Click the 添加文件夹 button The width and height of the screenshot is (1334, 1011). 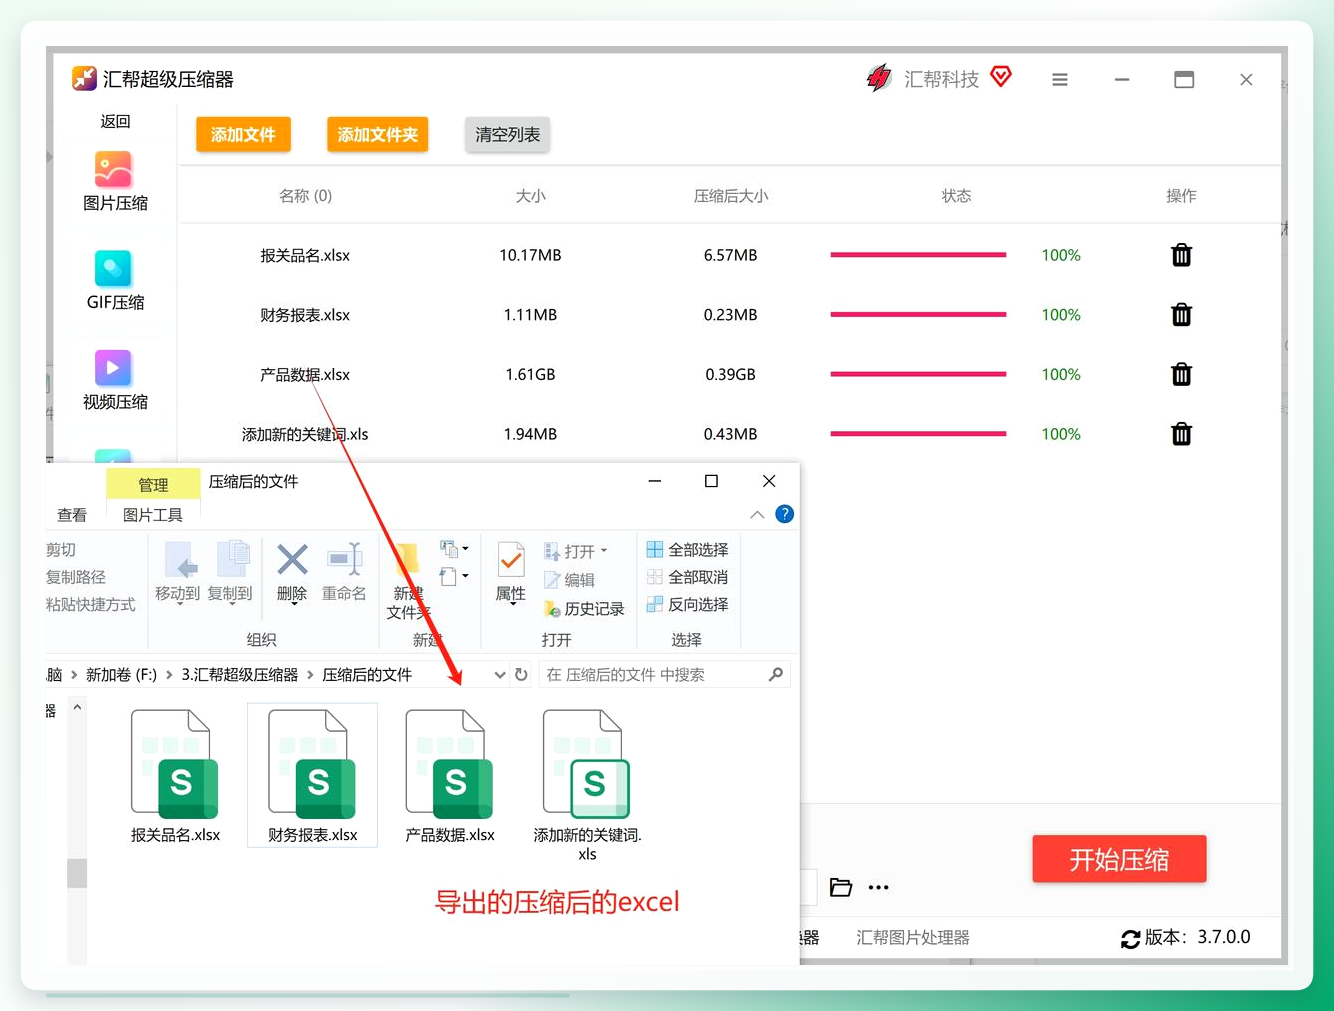click(x=378, y=135)
